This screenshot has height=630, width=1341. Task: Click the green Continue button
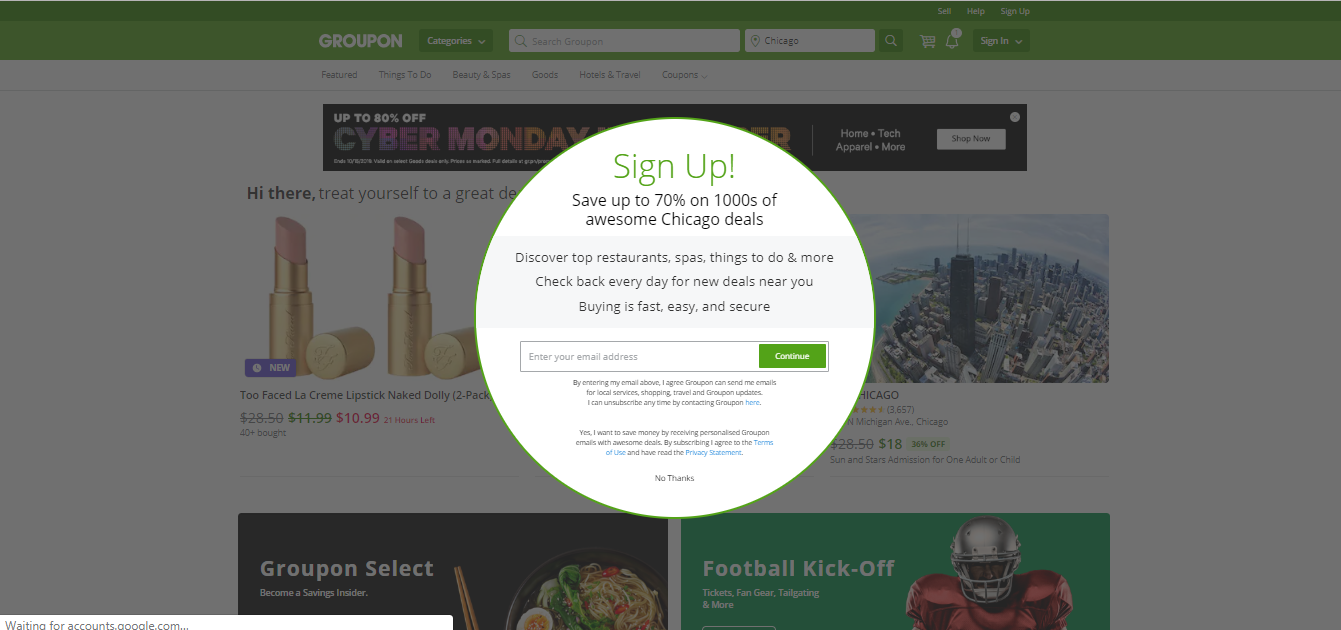coord(792,356)
